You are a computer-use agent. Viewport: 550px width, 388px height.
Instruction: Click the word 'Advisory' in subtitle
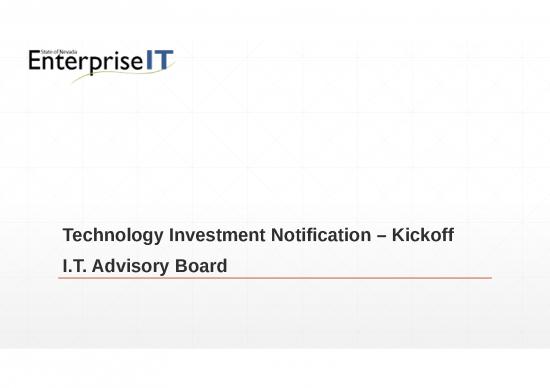pyautogui.click(x=130, y=267)
